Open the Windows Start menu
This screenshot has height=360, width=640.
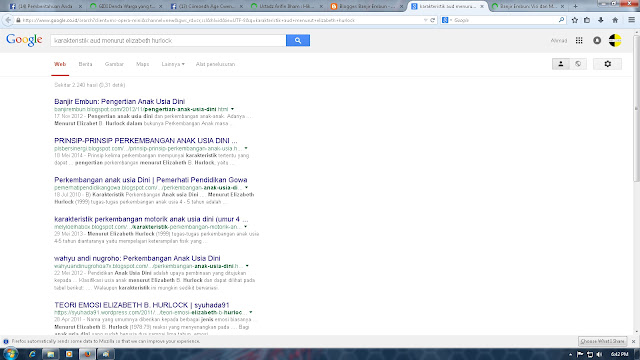click(11, 353)
